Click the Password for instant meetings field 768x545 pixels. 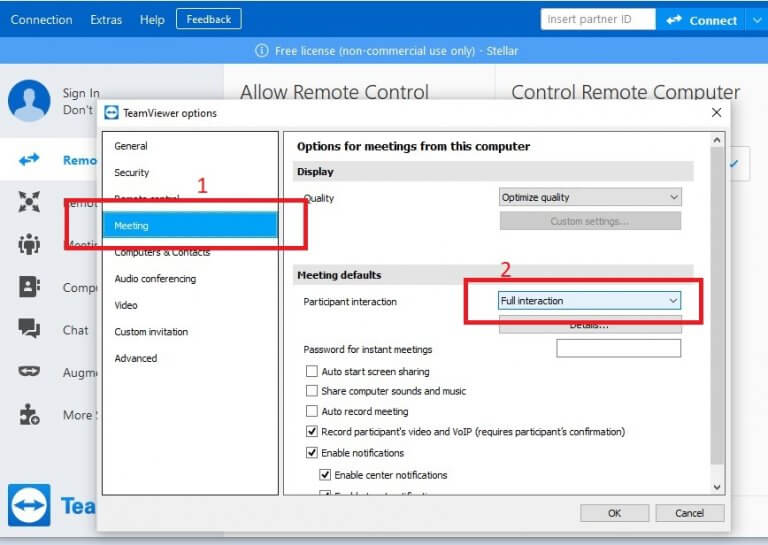click(x=619, y=348)
